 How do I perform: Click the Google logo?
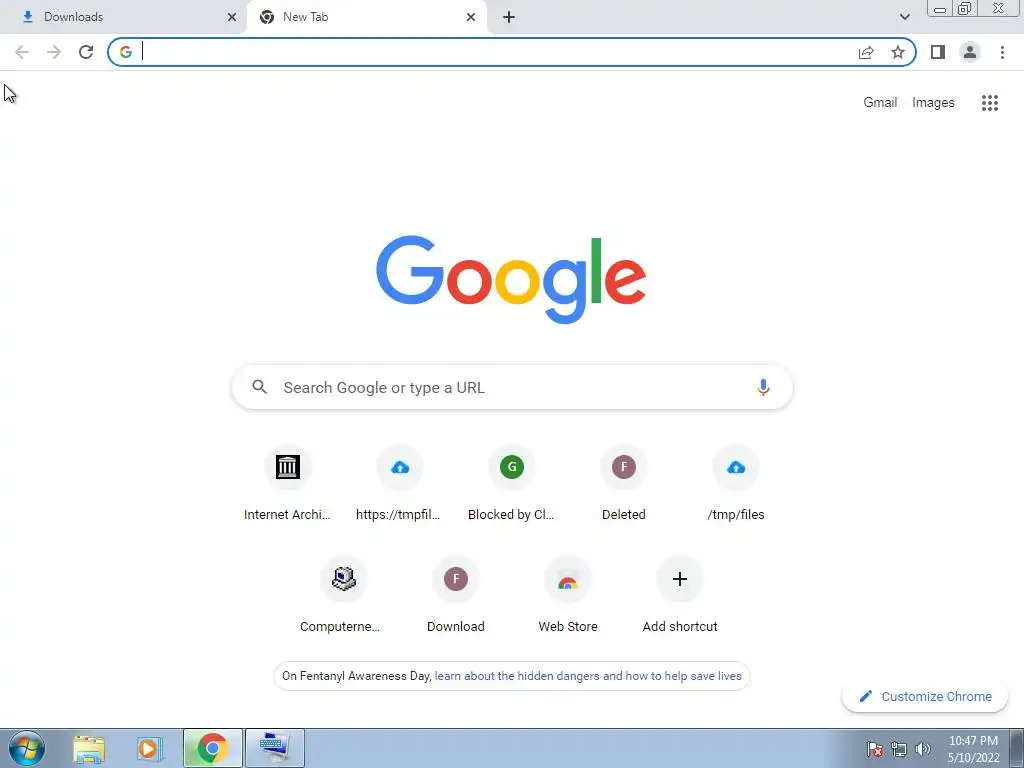(511, 280)
